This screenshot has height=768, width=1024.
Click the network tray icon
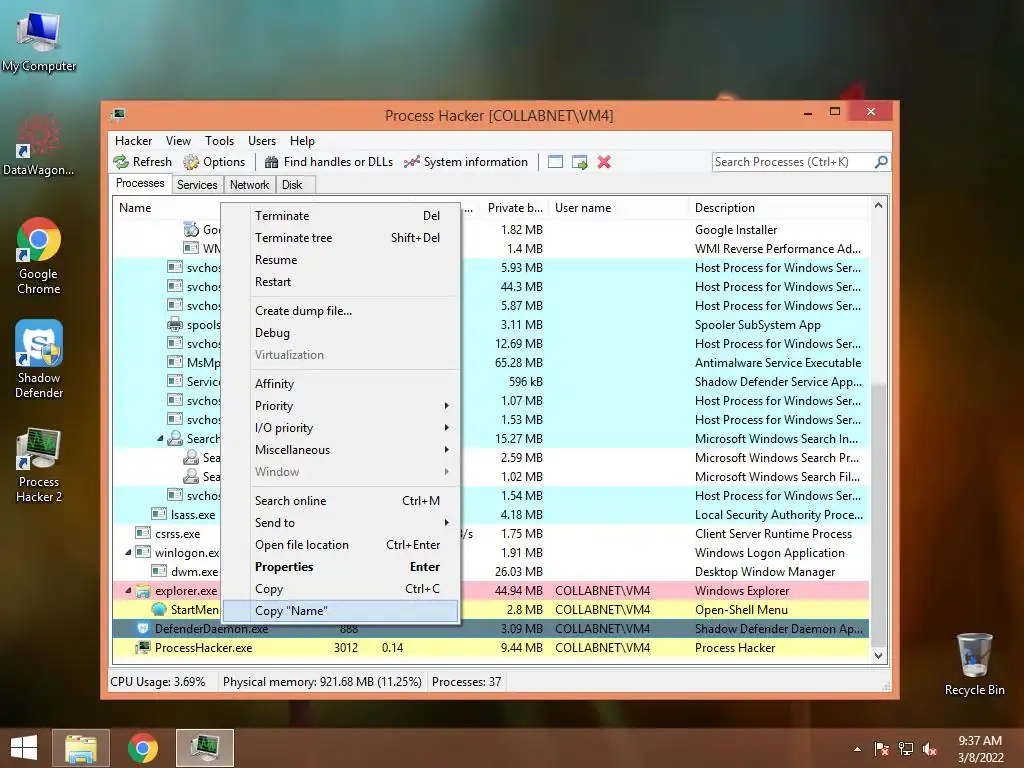click(x=906, y=749)
